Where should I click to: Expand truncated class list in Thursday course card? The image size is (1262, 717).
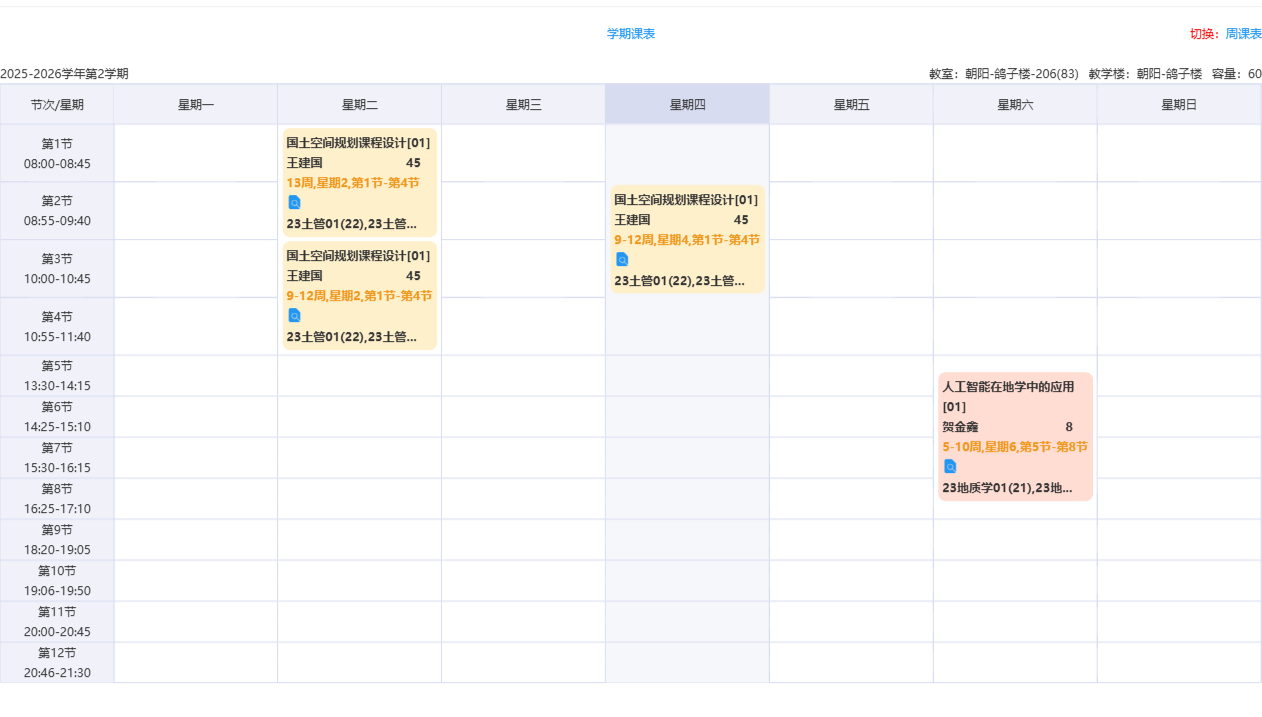tap(679, 281)
